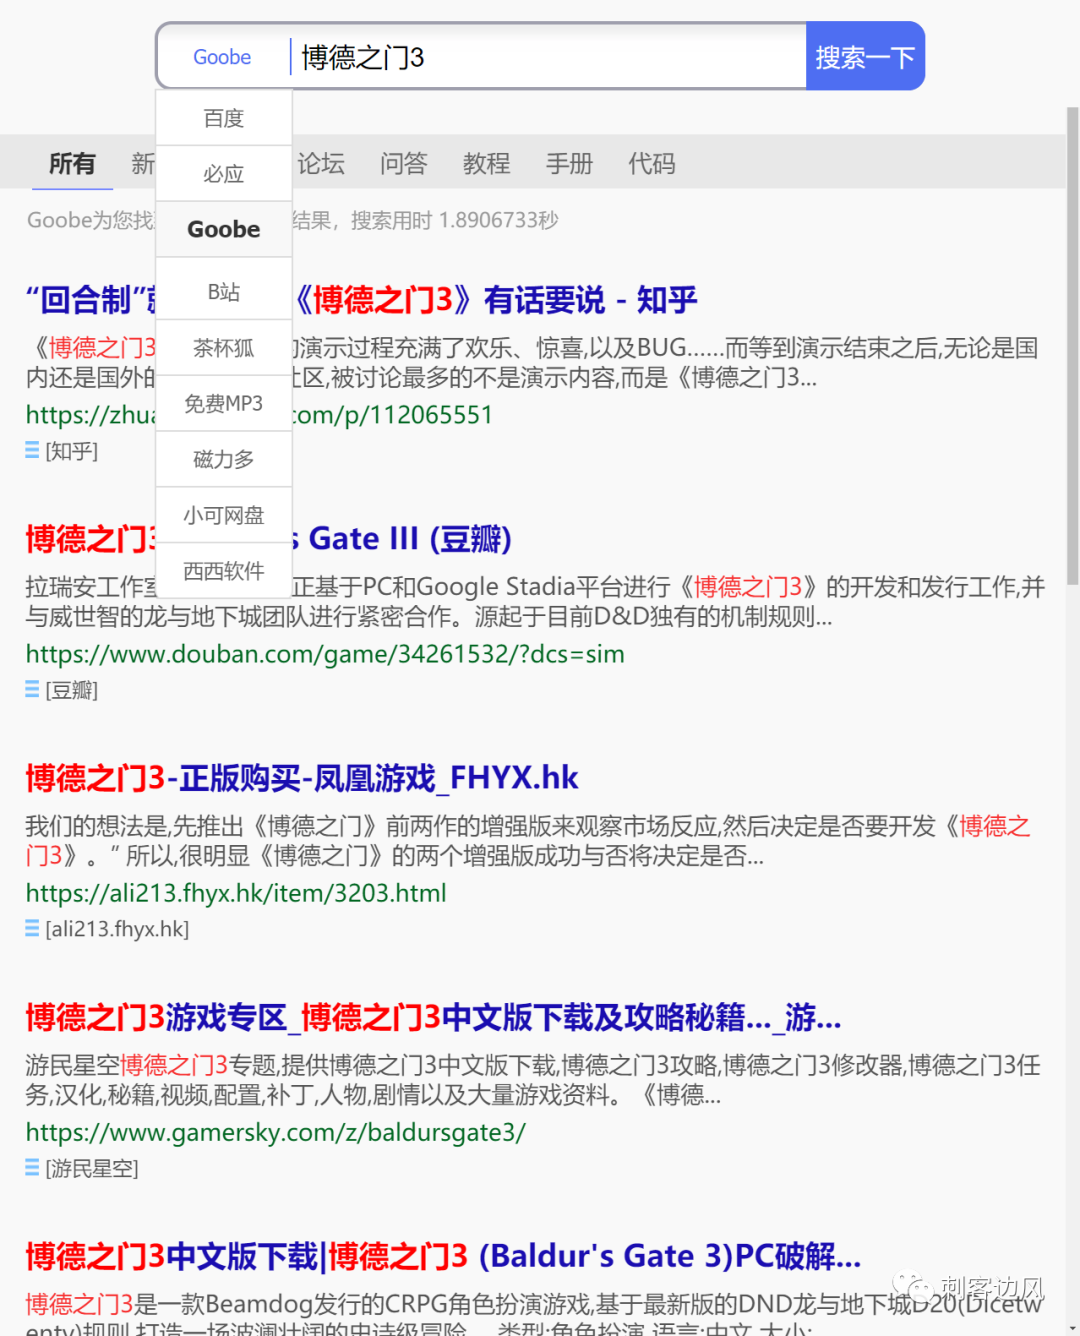Viewport: 1080px width, 1336px height.
Task: Switch to the 教程 tab
Action: [x=487, y=163]
